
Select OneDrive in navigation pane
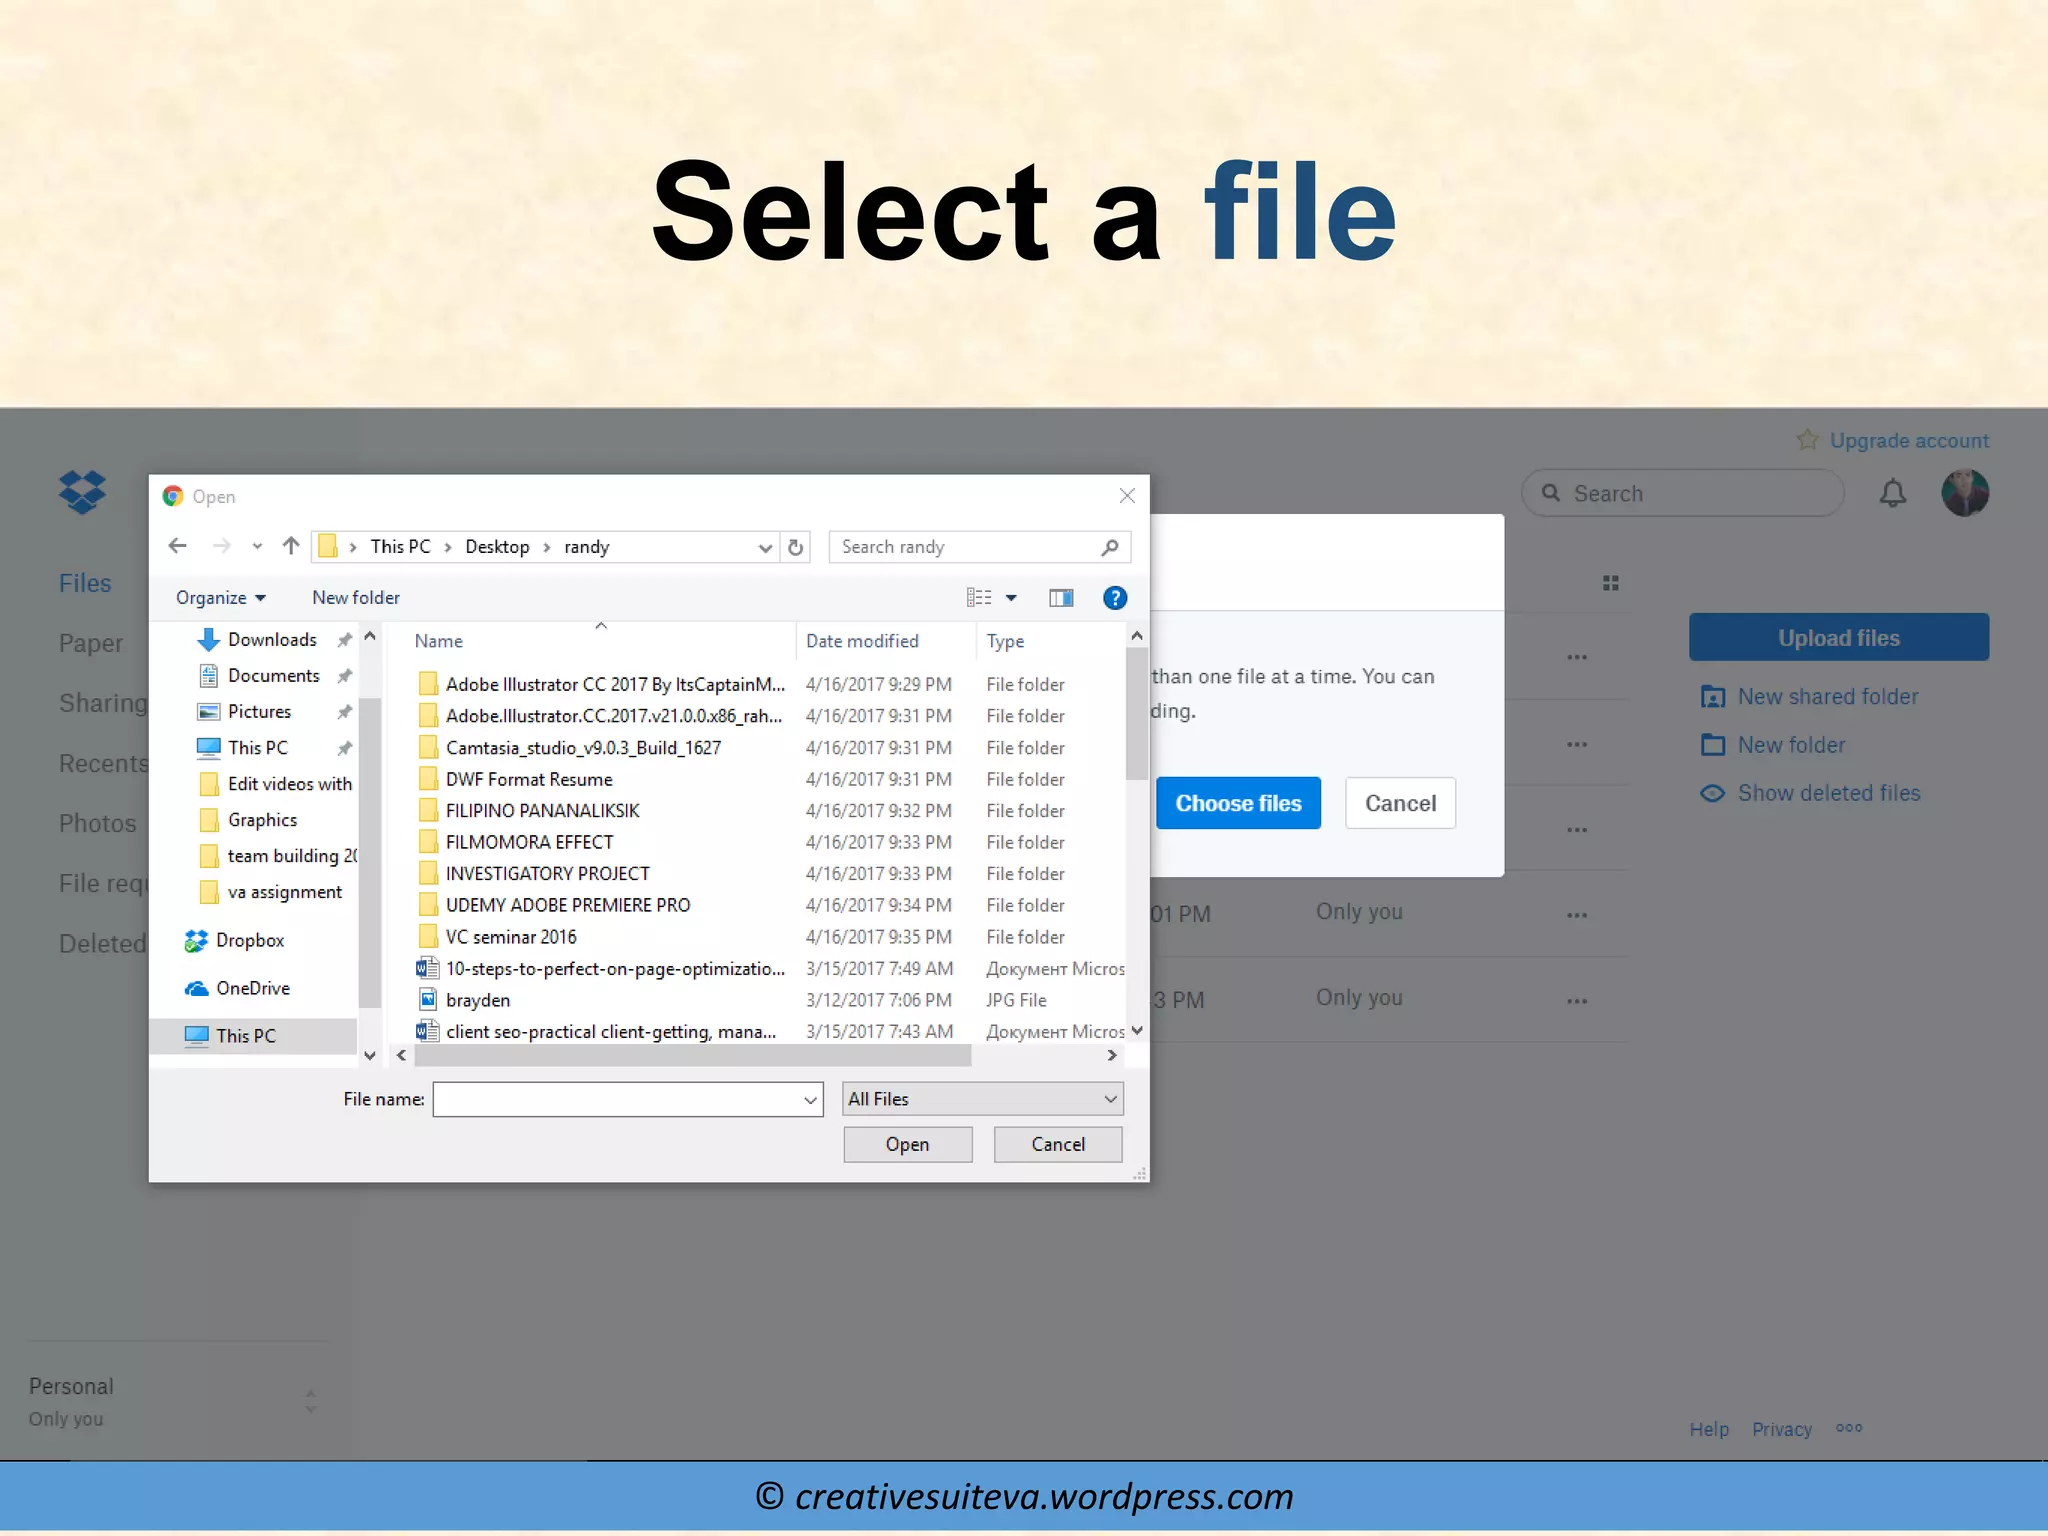(252, 988)
